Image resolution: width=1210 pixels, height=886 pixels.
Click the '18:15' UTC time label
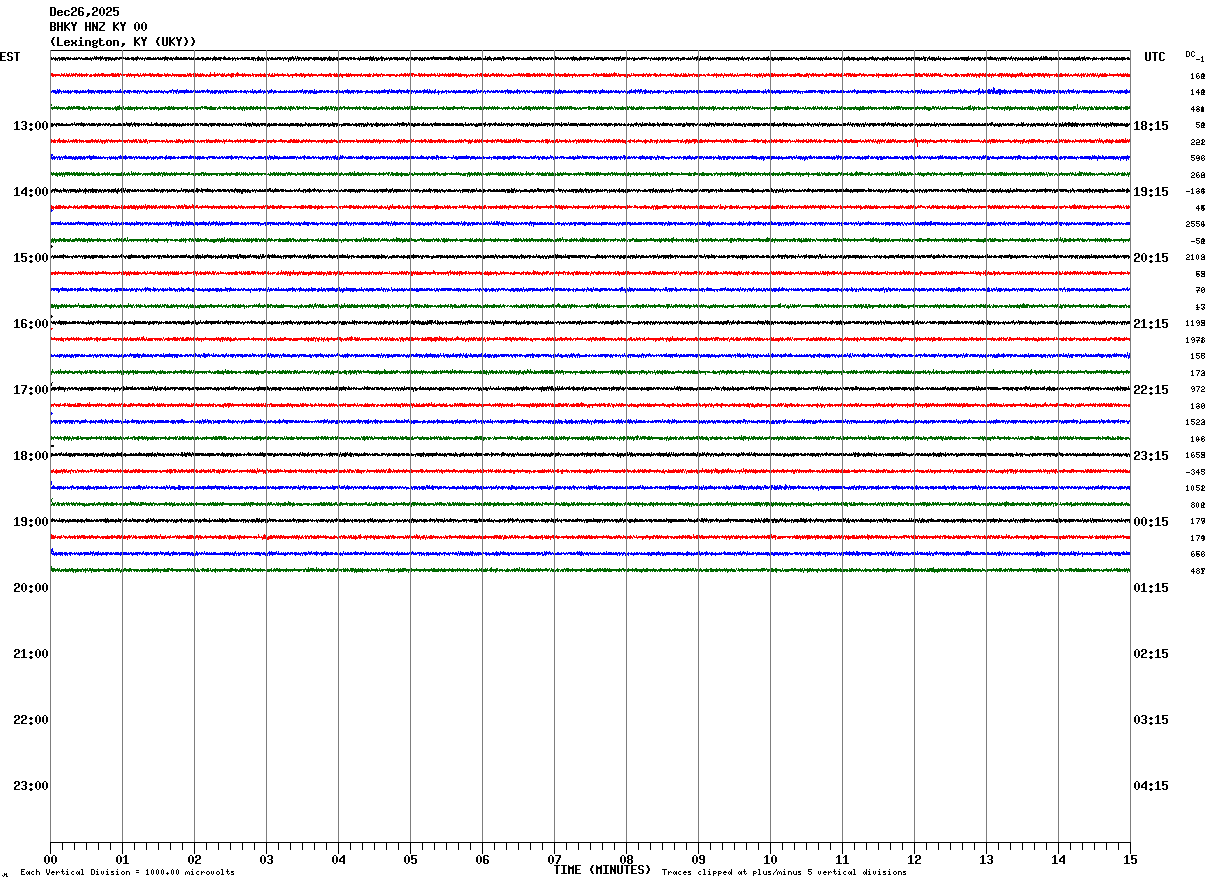[x=1151, y=126]
